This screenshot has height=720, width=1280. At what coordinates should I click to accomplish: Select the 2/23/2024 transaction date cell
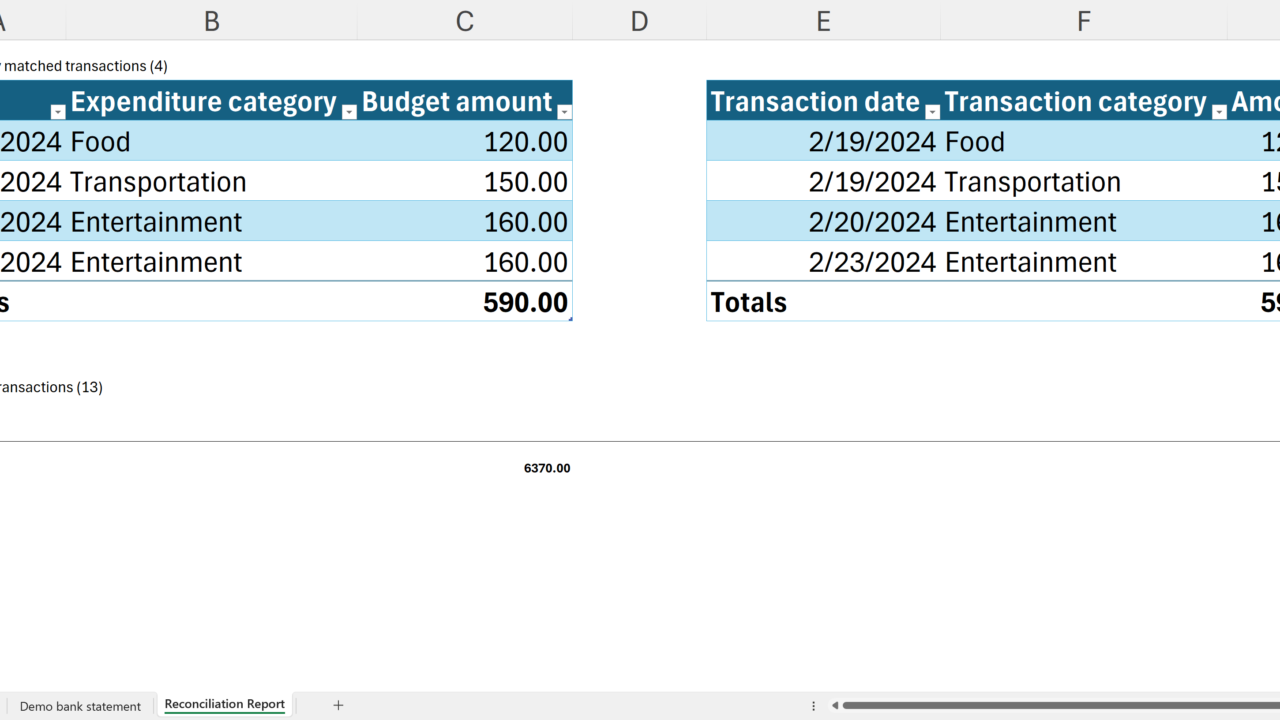872,262
